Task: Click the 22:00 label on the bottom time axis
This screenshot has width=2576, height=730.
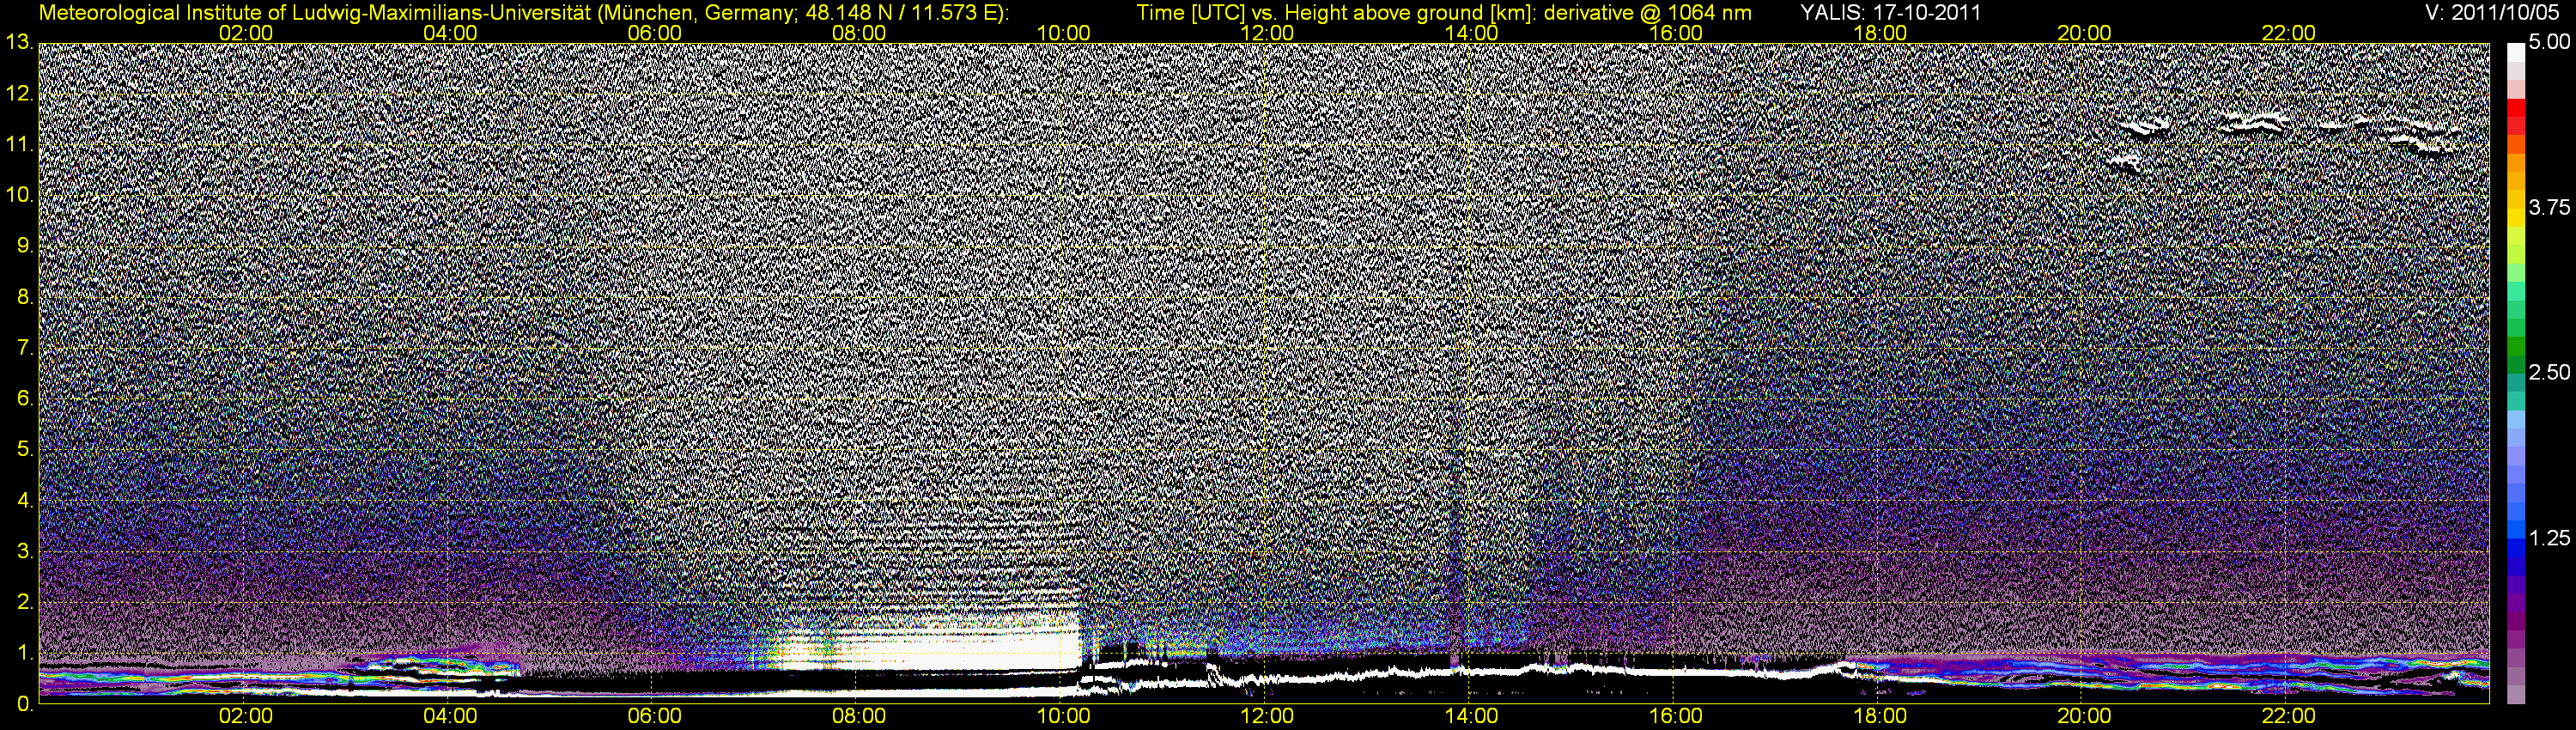Action: click(2289, 716)
